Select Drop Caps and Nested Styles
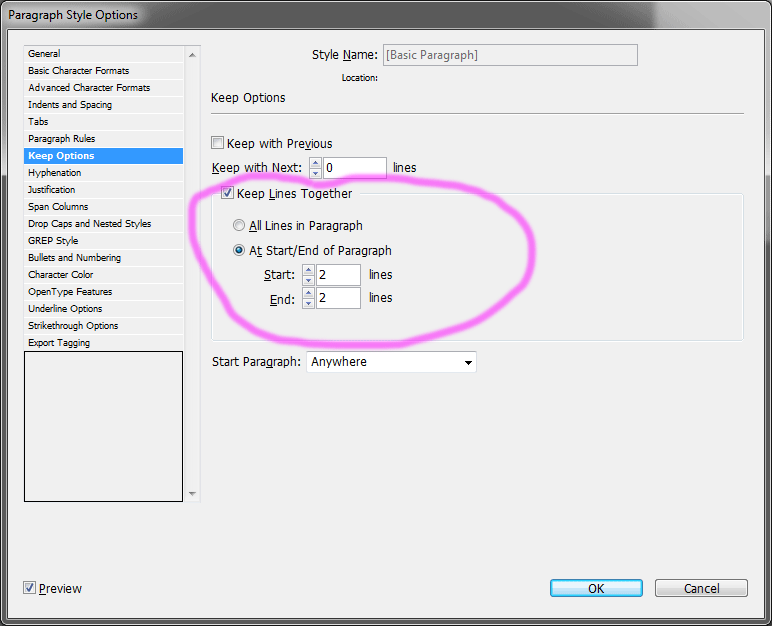772x626 pixels. 103,224
